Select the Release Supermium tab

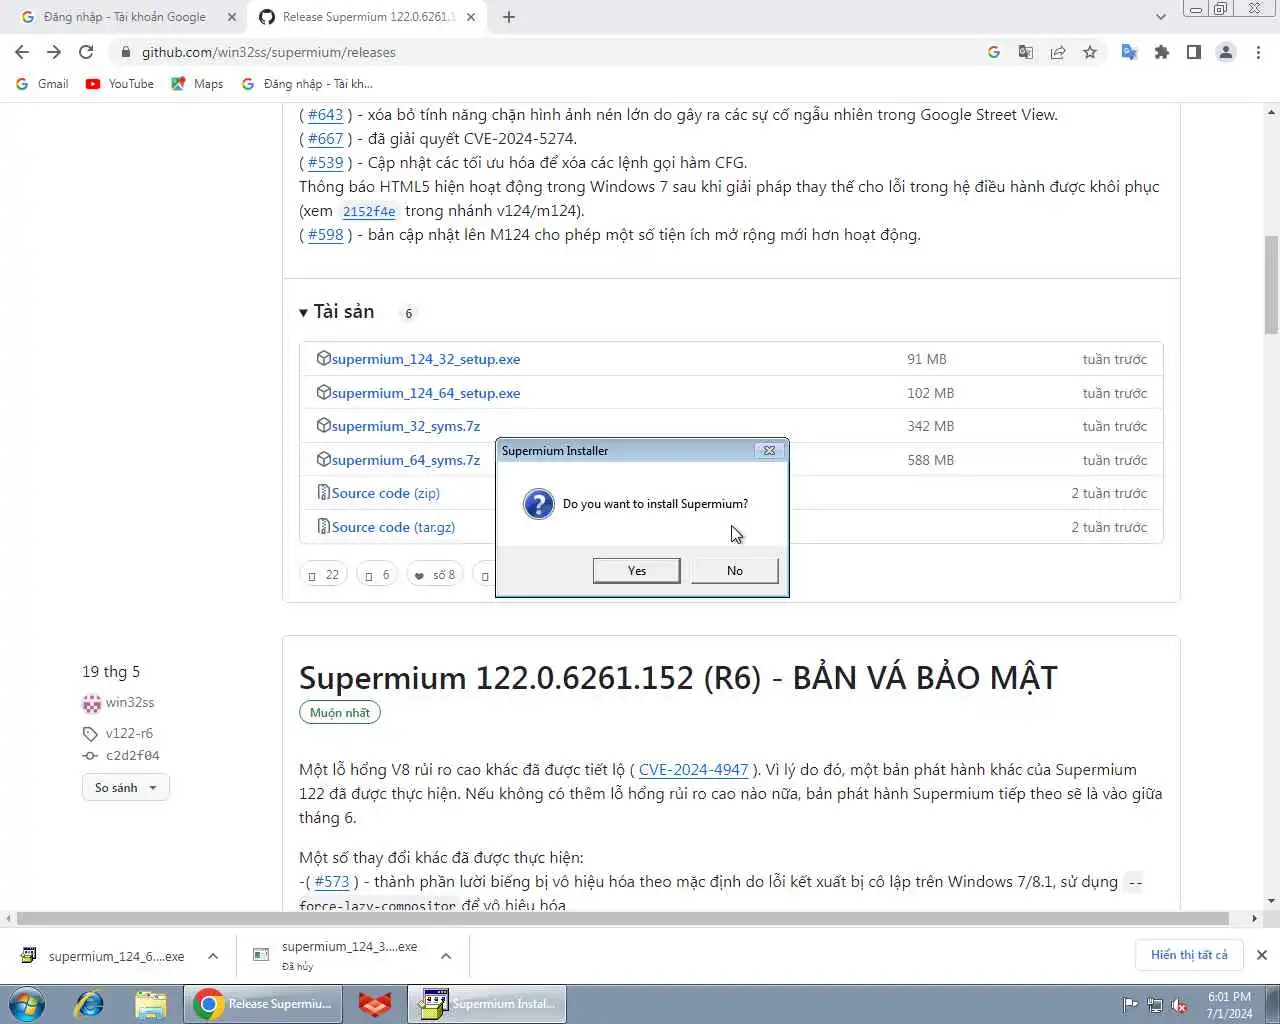click(365, 17)
